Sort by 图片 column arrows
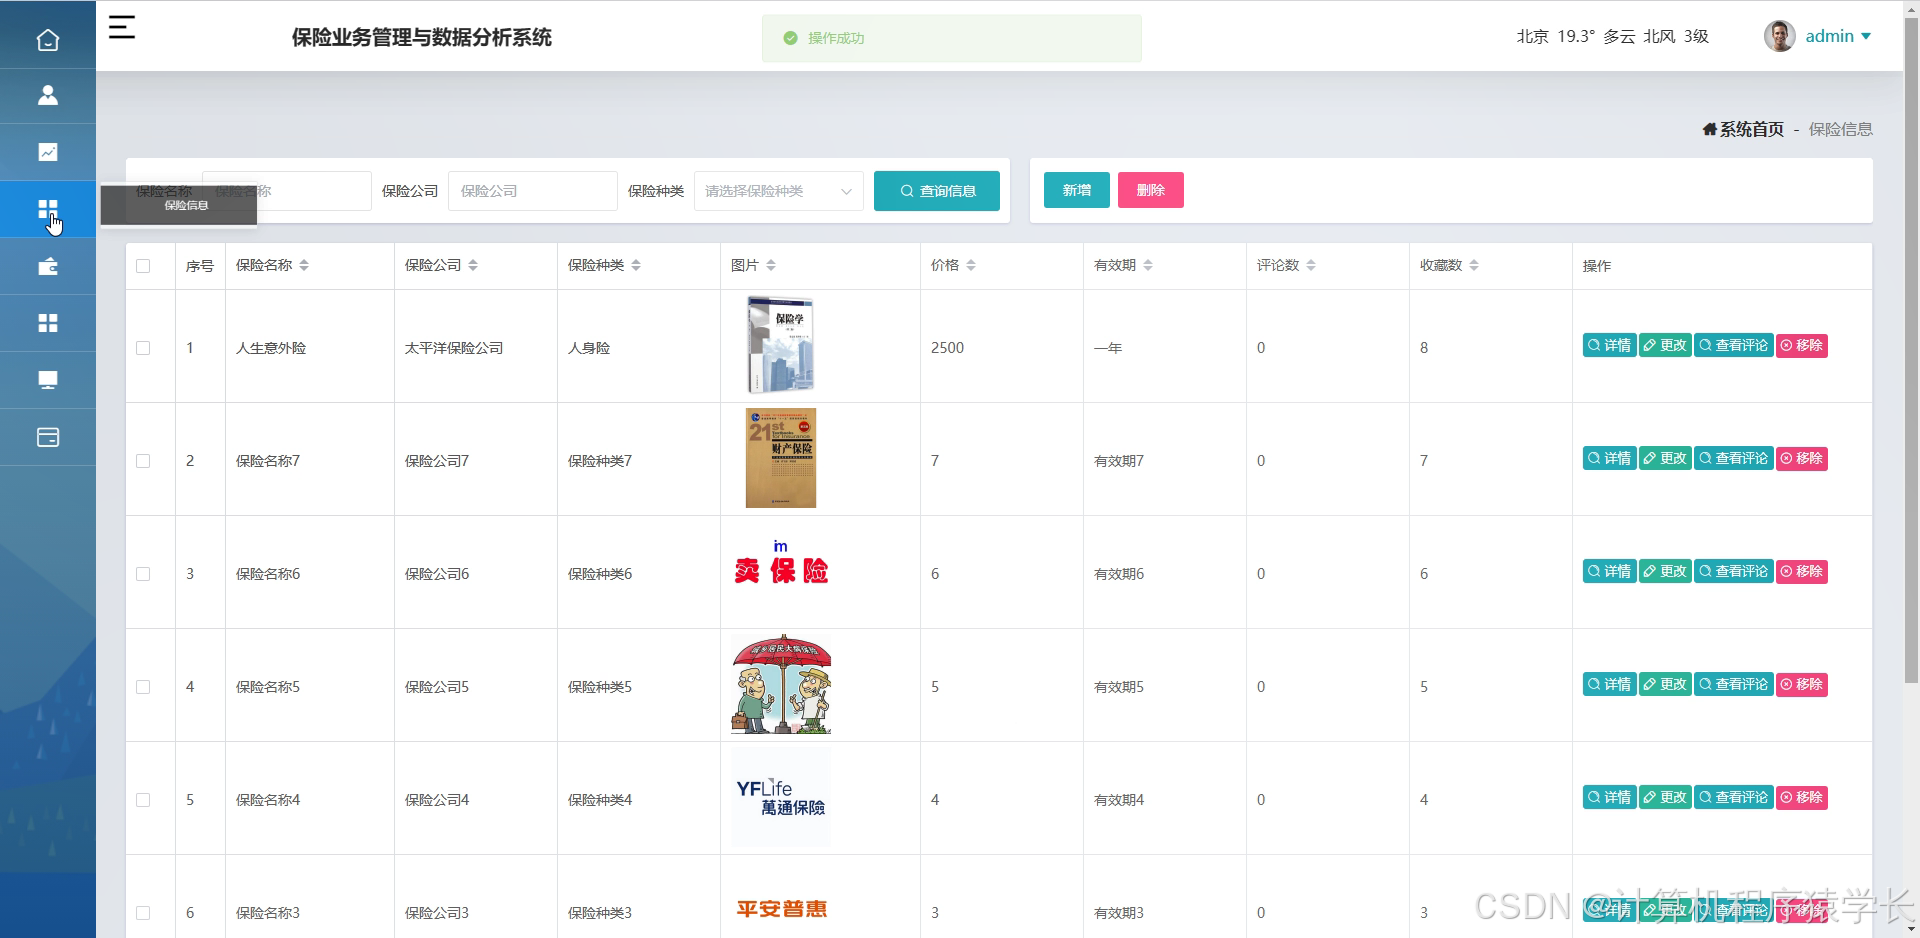This screenshot has width=1920, height=938. pyautogui.click(x=771, y=265)
